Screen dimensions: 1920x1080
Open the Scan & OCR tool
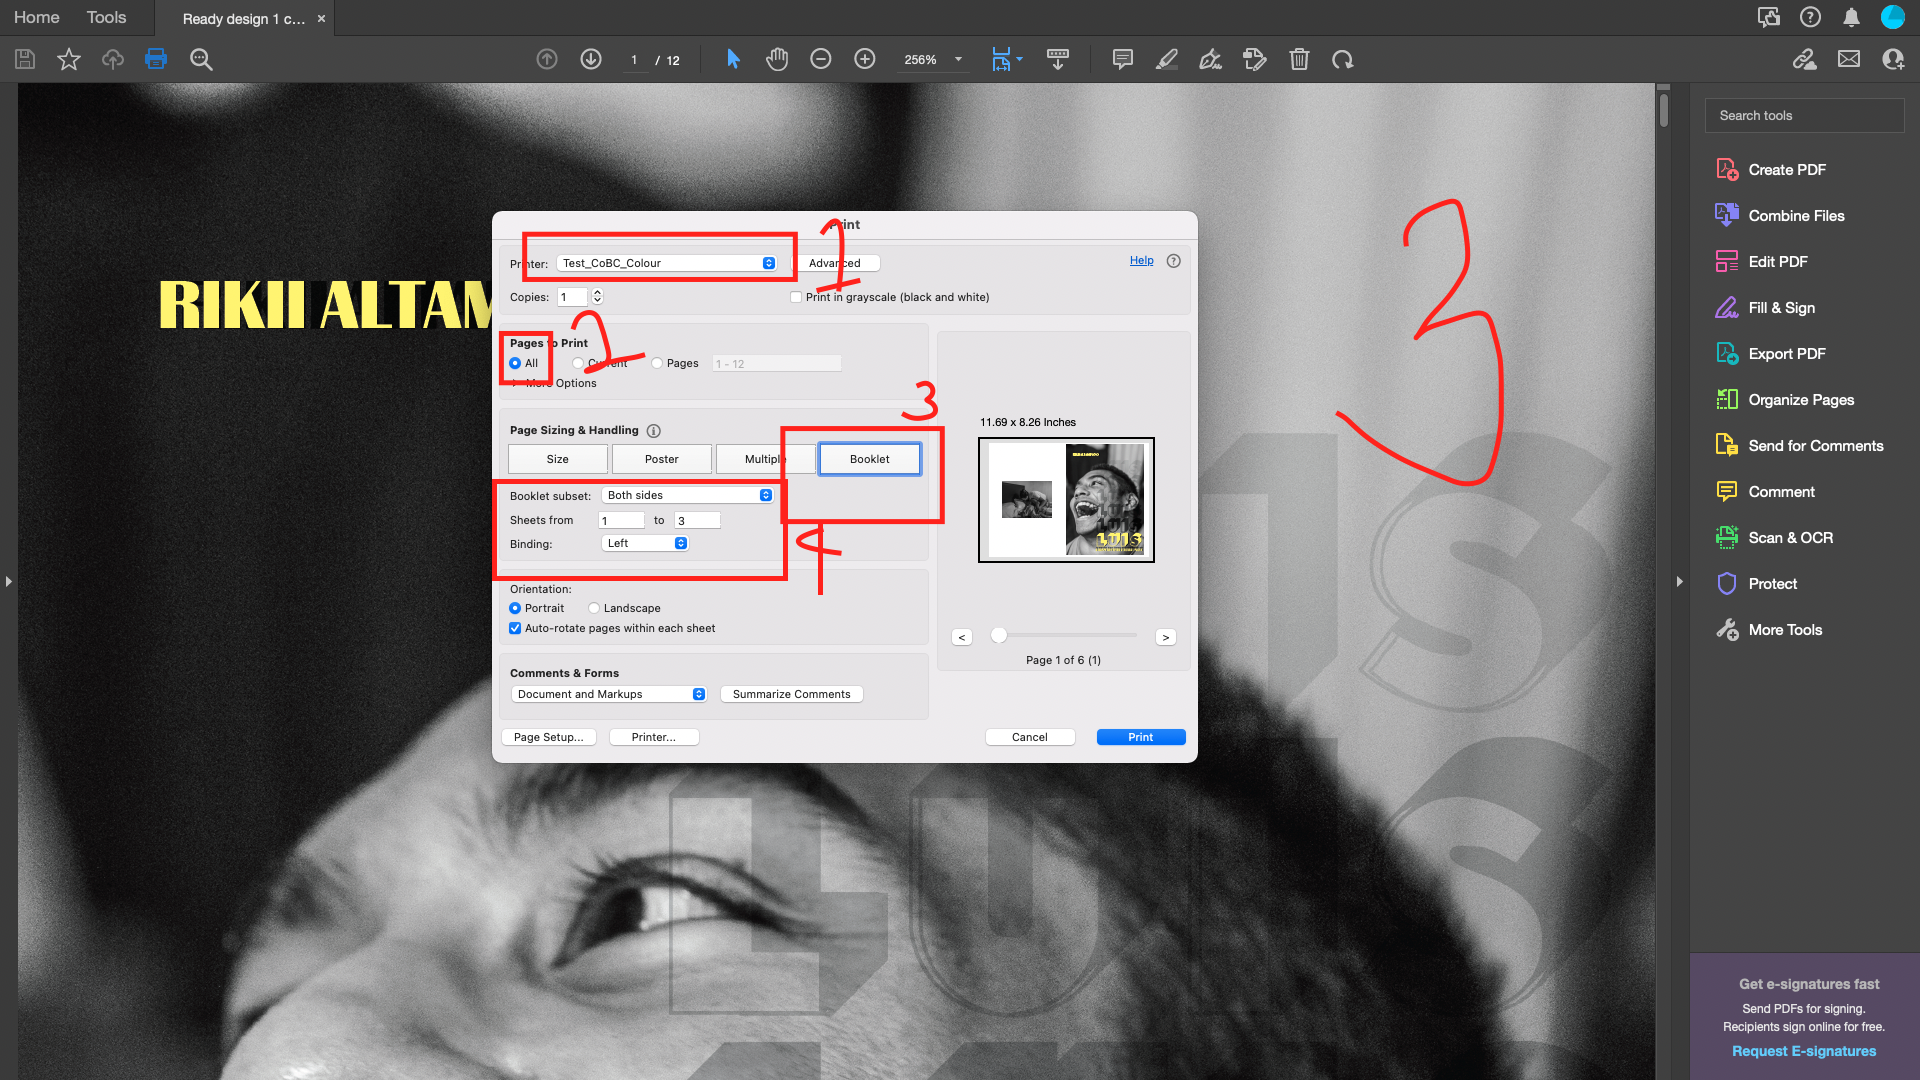tap(1790, 538)
